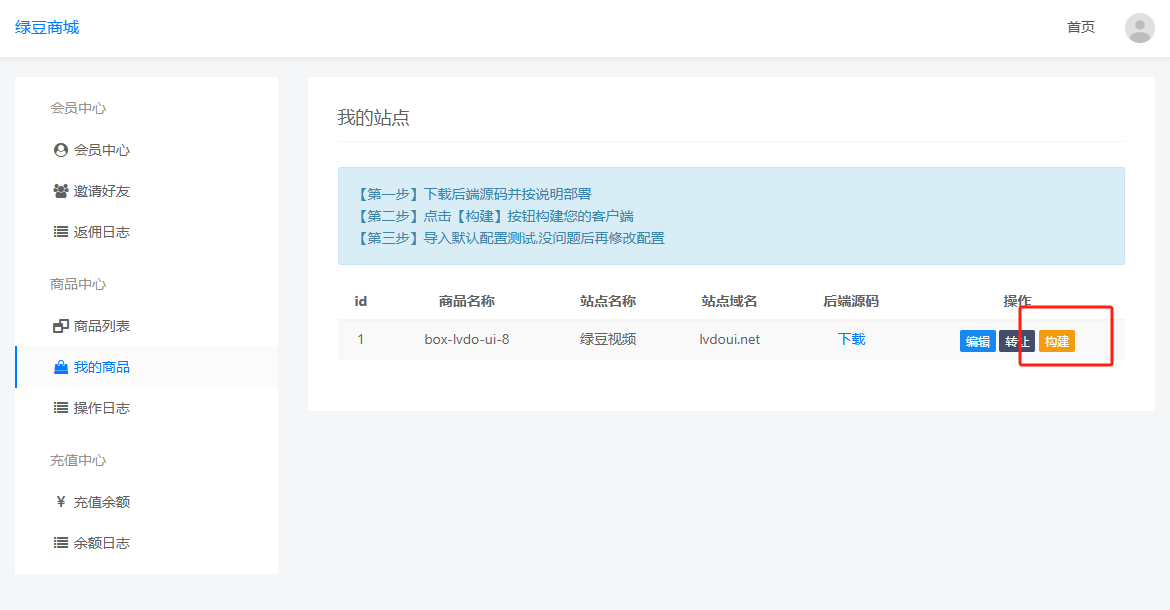1170x610 pixels.
Task: Open 返佣日志 via its list icon
Action: coord(59,231)
